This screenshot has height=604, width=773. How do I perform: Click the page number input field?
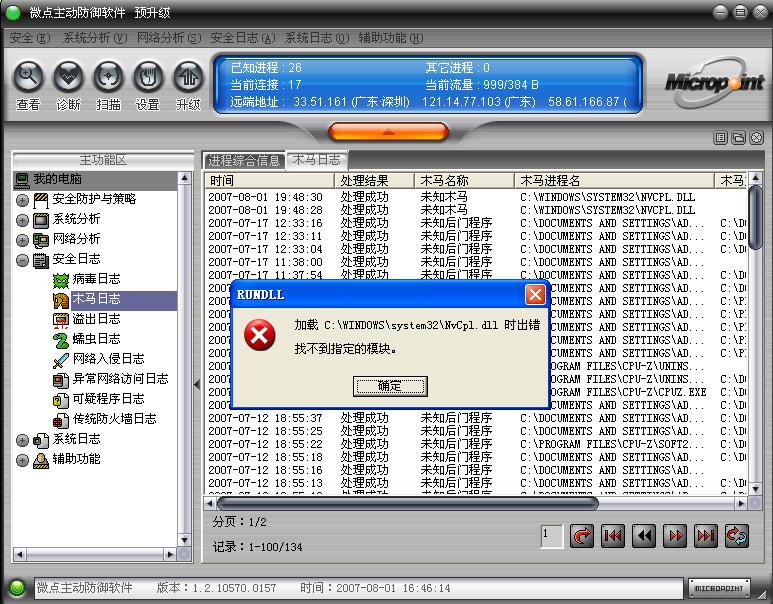click(552, 536)
